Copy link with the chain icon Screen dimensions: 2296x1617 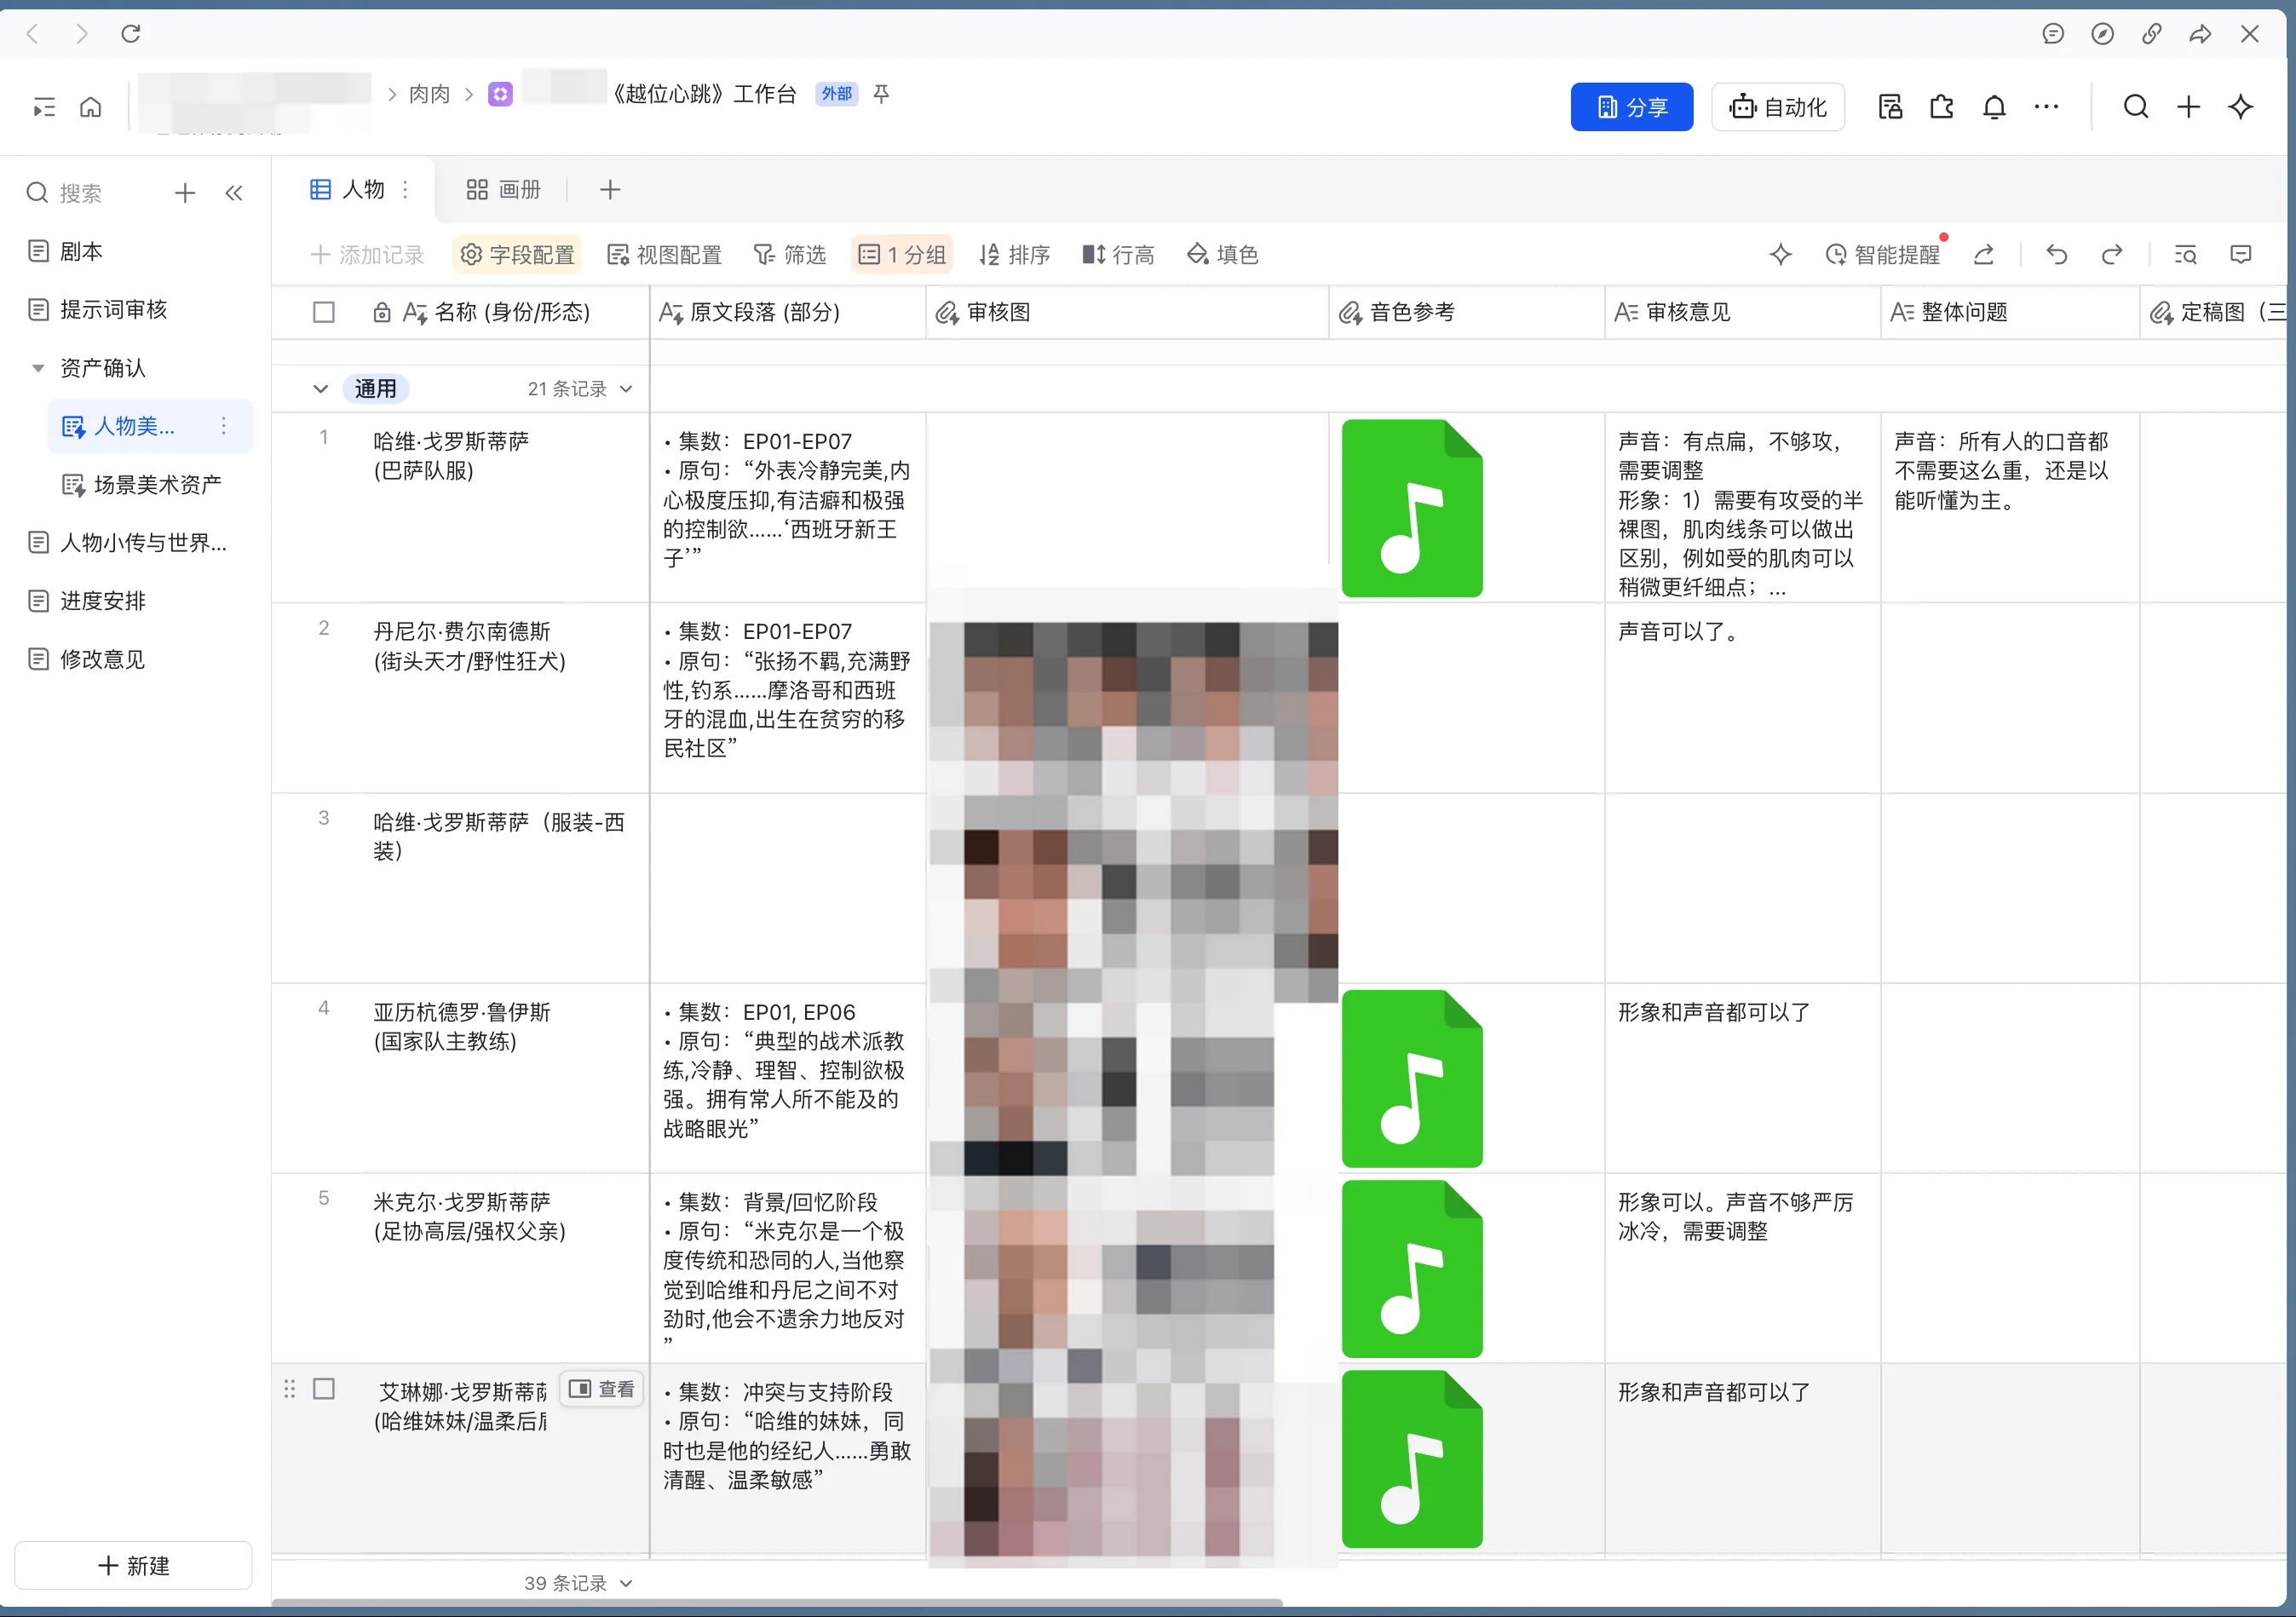[2151, 34]
